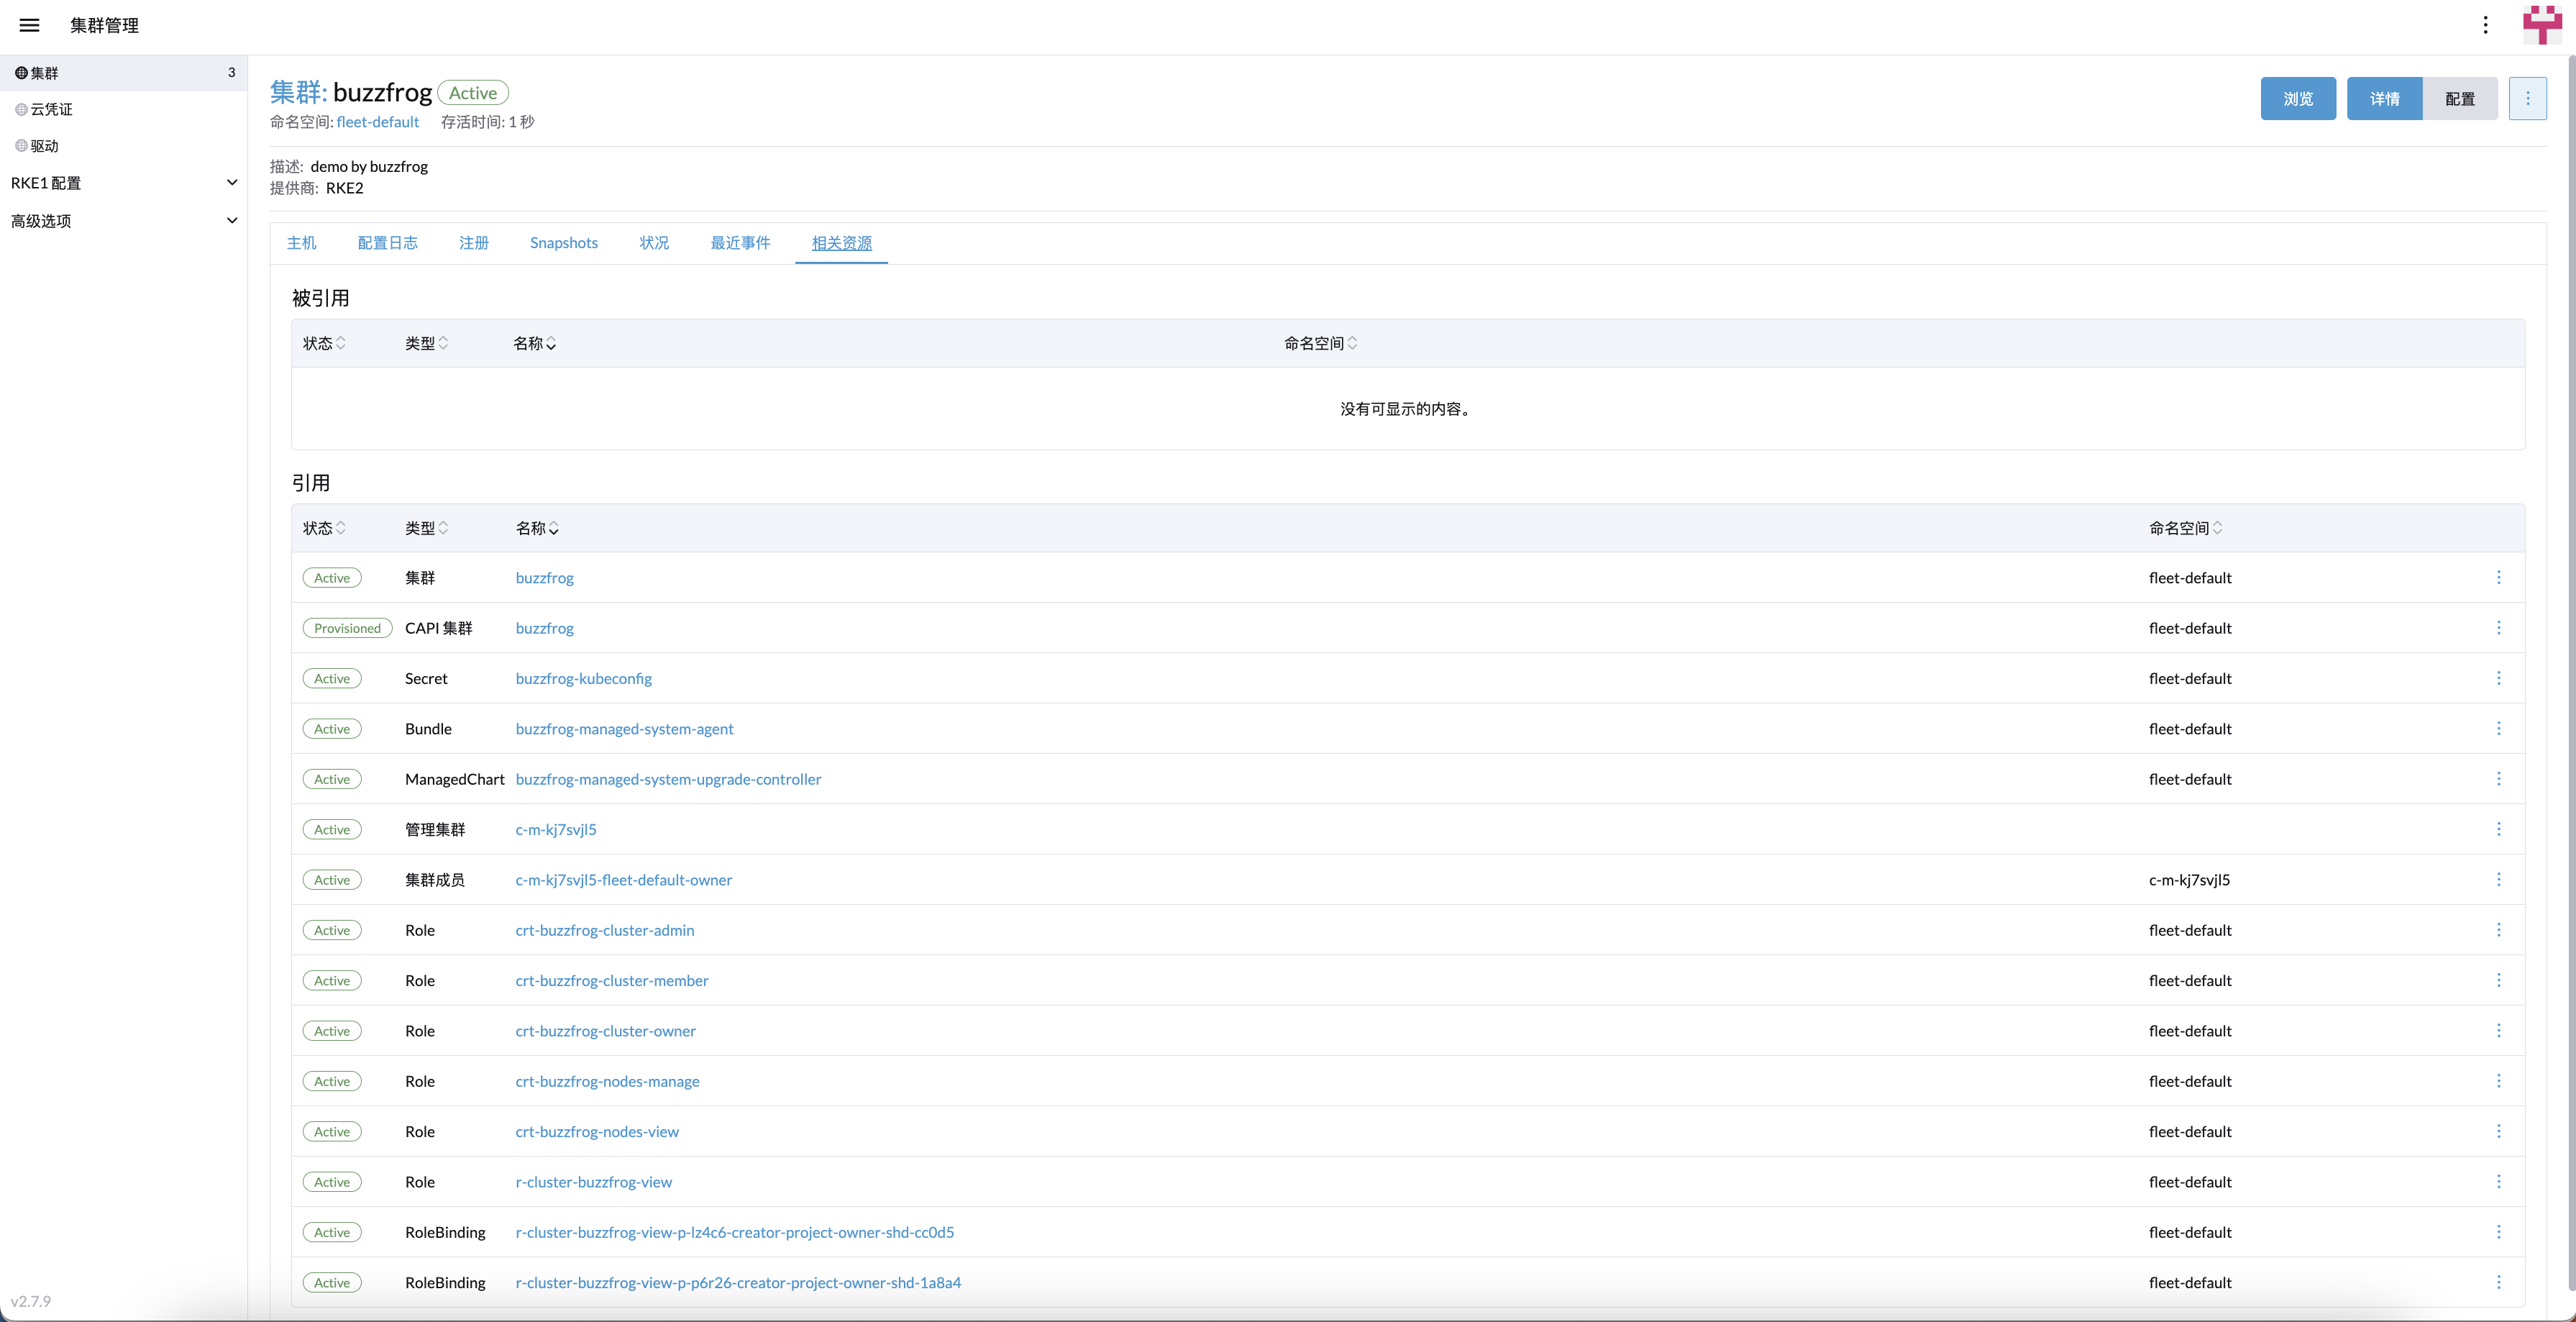2576x1322 pixels.
Task: Open RoleBinding link ending shd-cc0d5
Action: pos(734,1232)
